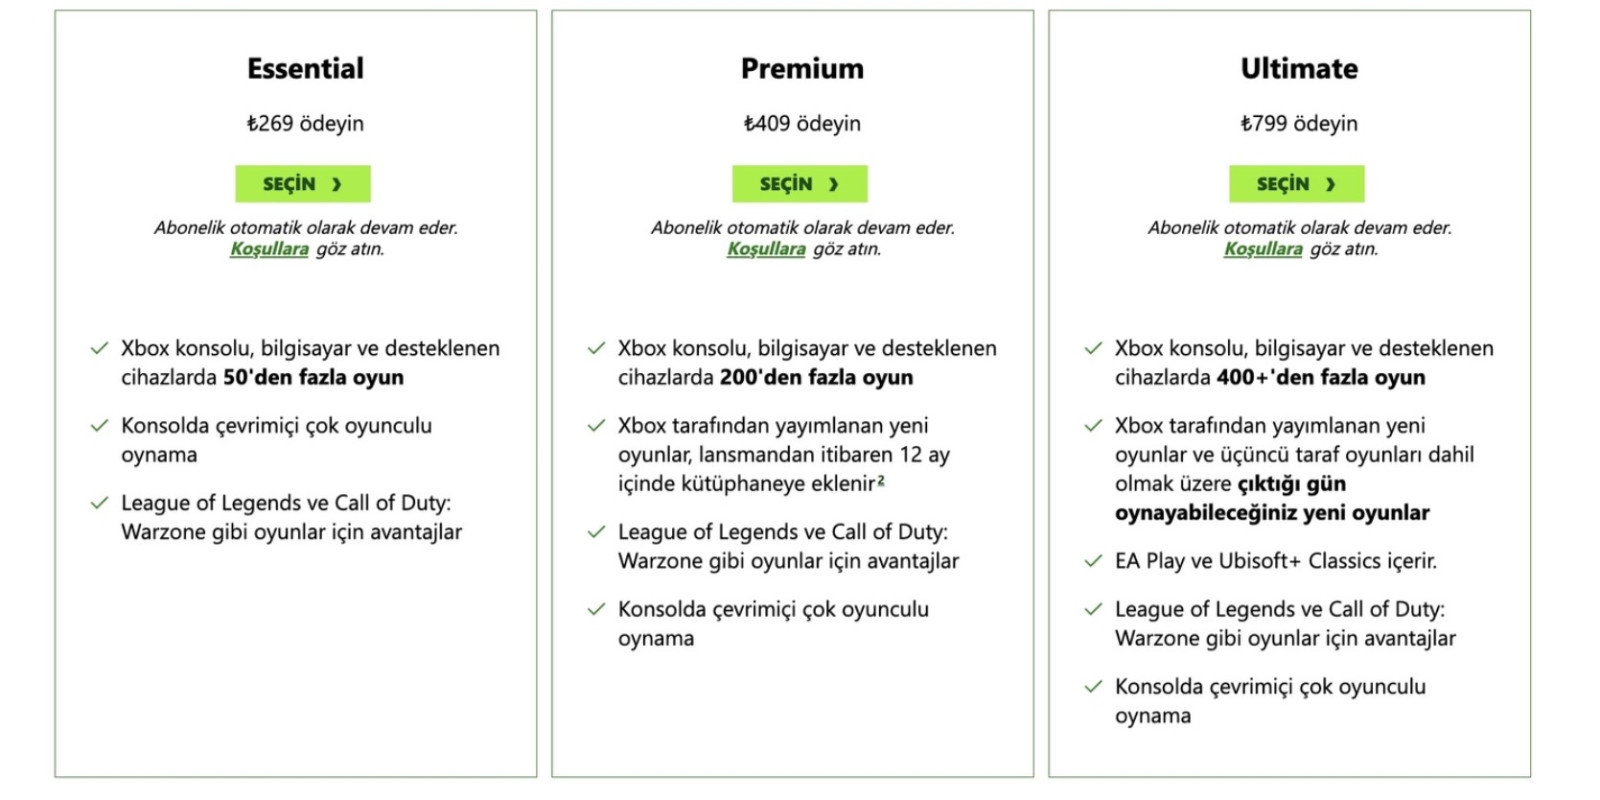Click the checkmark beside Ultimate's 400+'den fazla oyun
Screen dimensions: 1600x800
click(x=1093, y=349)
